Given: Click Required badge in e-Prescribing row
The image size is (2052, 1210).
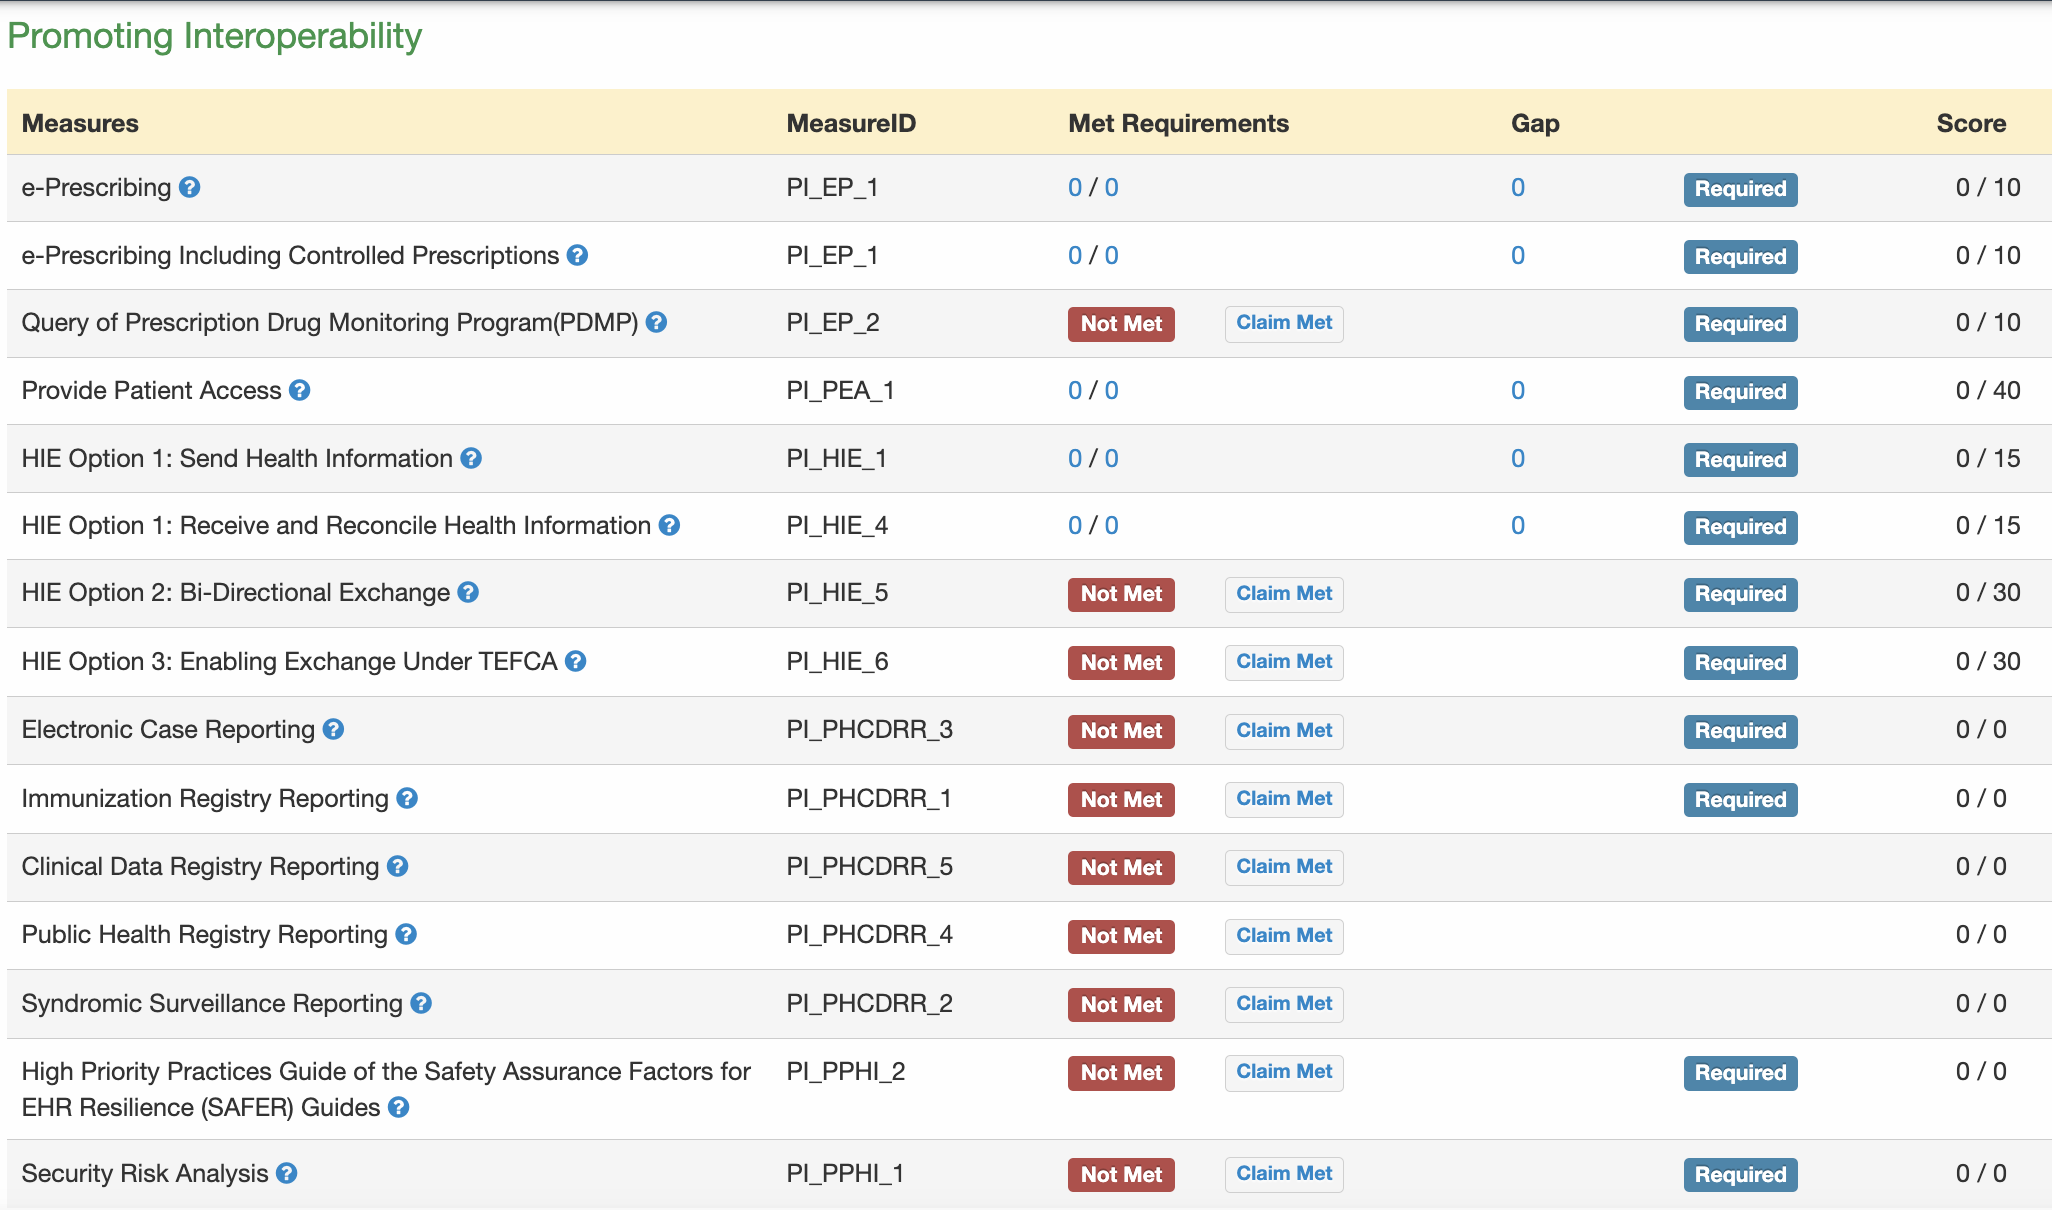Looking at the screenshot, I should point(1740,189).
